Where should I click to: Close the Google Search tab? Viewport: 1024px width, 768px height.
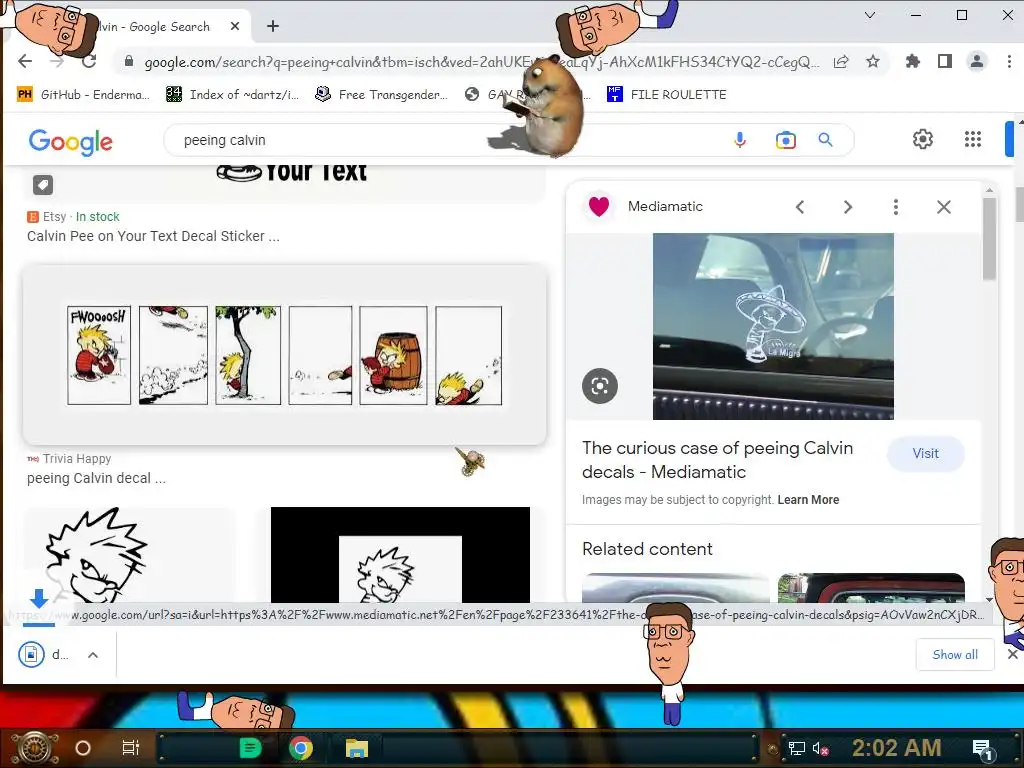[x=235, y=26]
